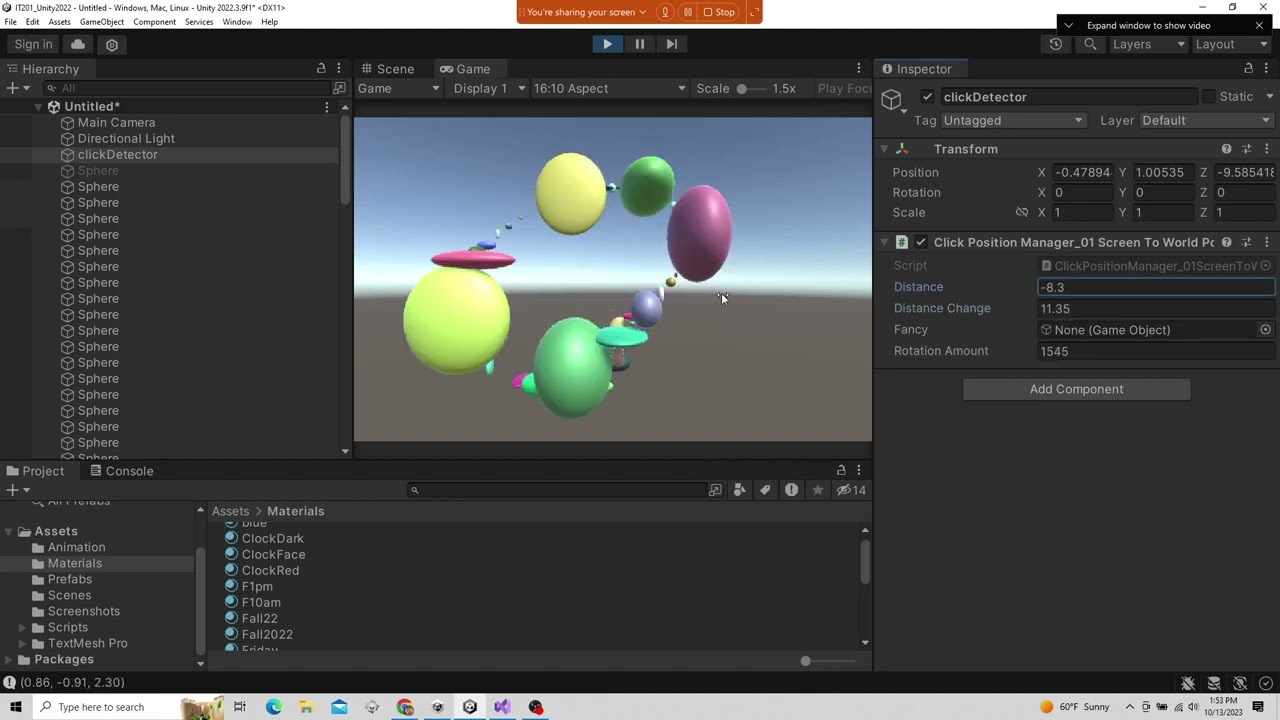The height and width of the screenshot is (720, 1280).
Task: Open Click Position Manager options menu
Action: pos(1266,242)
